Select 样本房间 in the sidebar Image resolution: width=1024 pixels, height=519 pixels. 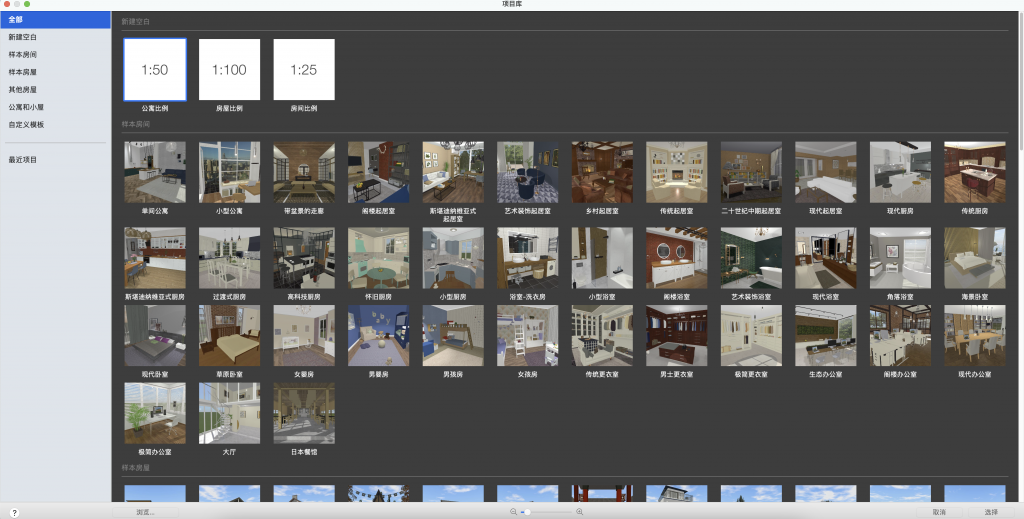pyautogui.click(x=56, y=55)
